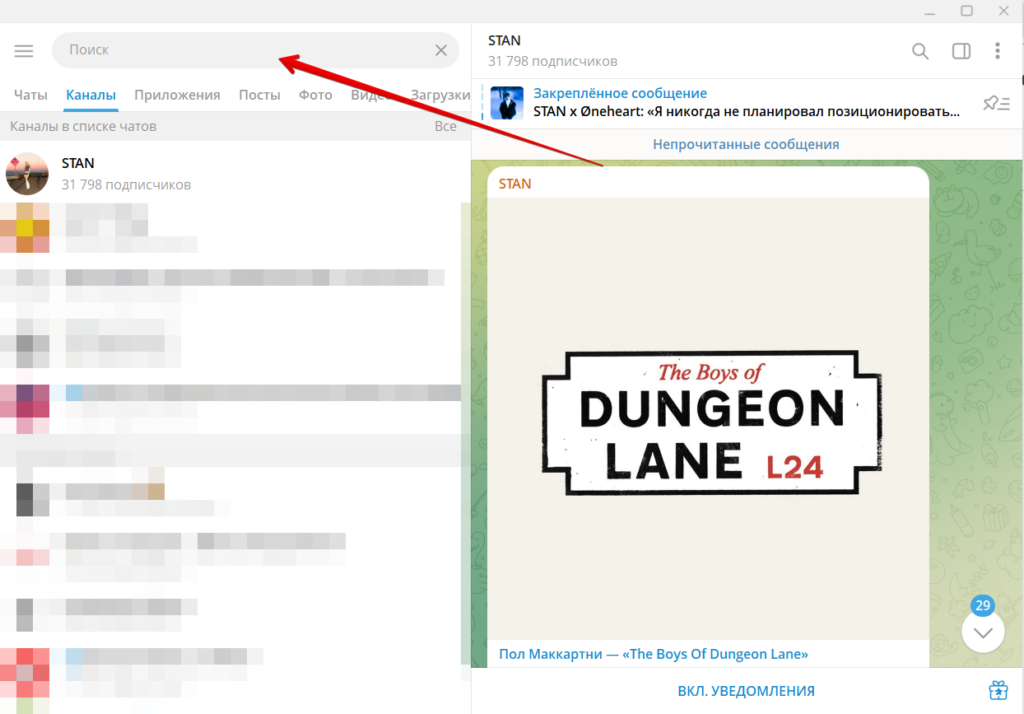Open the Приложения tab

(177, 95)
